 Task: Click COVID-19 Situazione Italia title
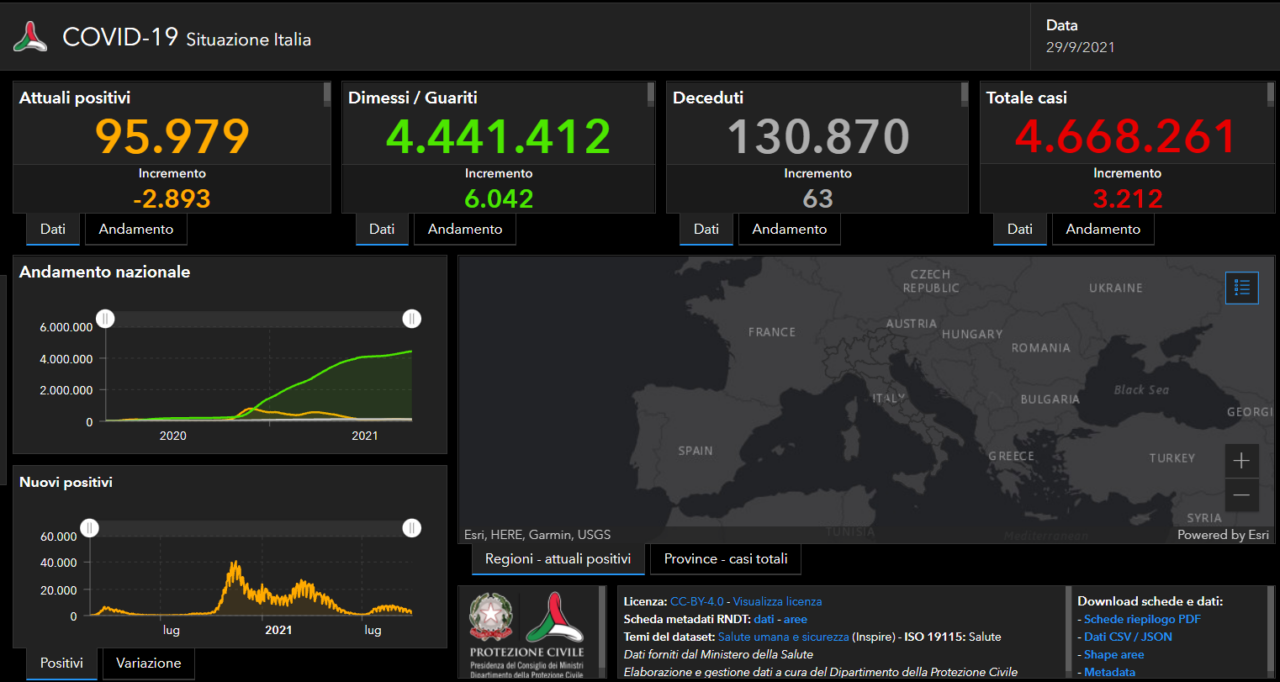coord(186,38)
